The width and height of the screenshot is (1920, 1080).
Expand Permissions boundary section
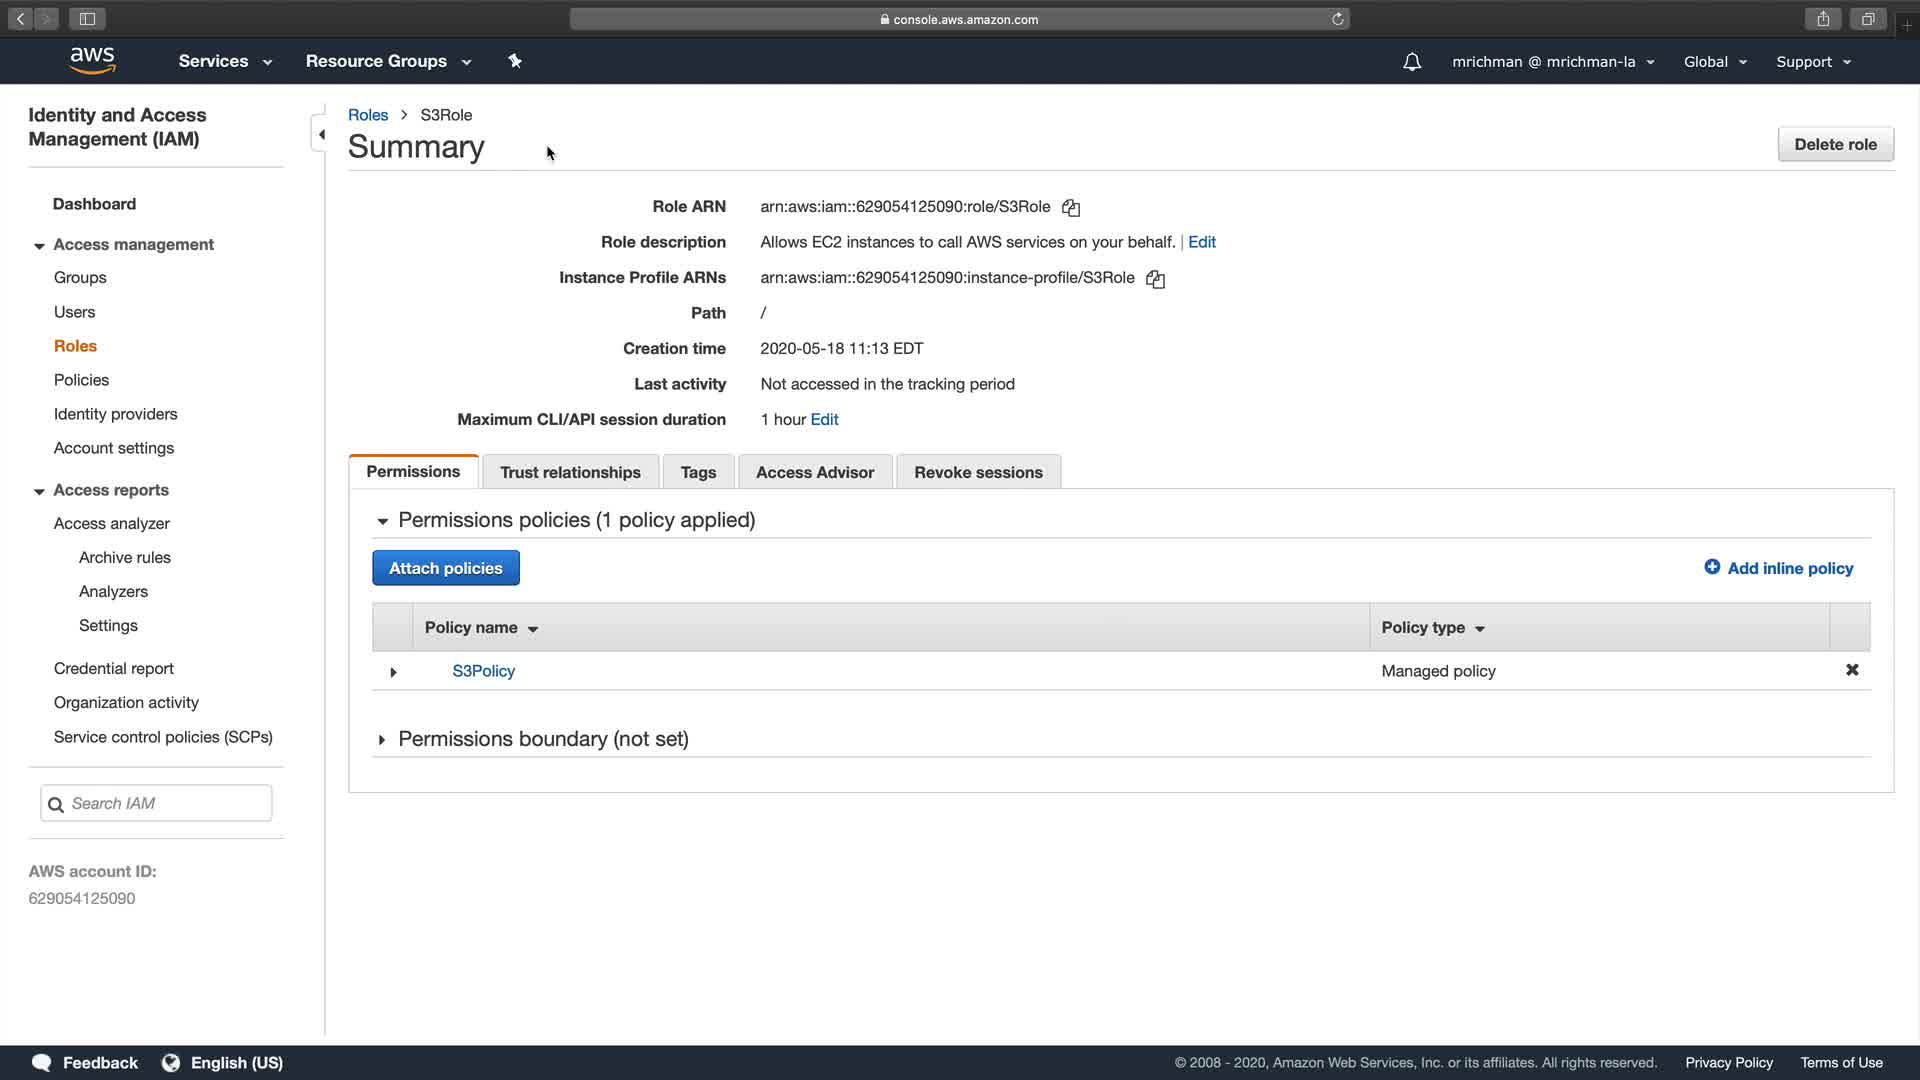382,740
